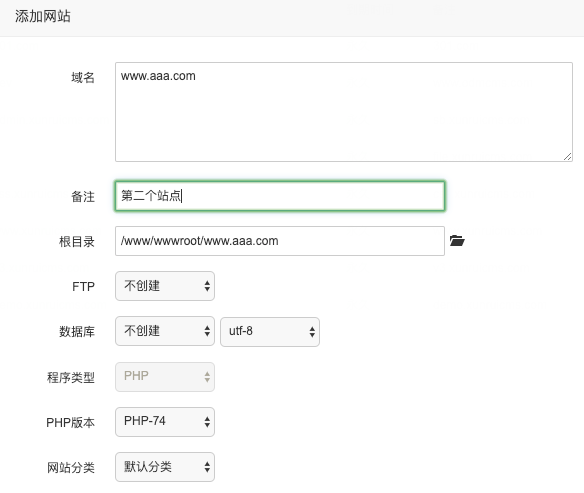584x493 pixels.
Task: Click the 根目录 field label
Action: [77, 242]
